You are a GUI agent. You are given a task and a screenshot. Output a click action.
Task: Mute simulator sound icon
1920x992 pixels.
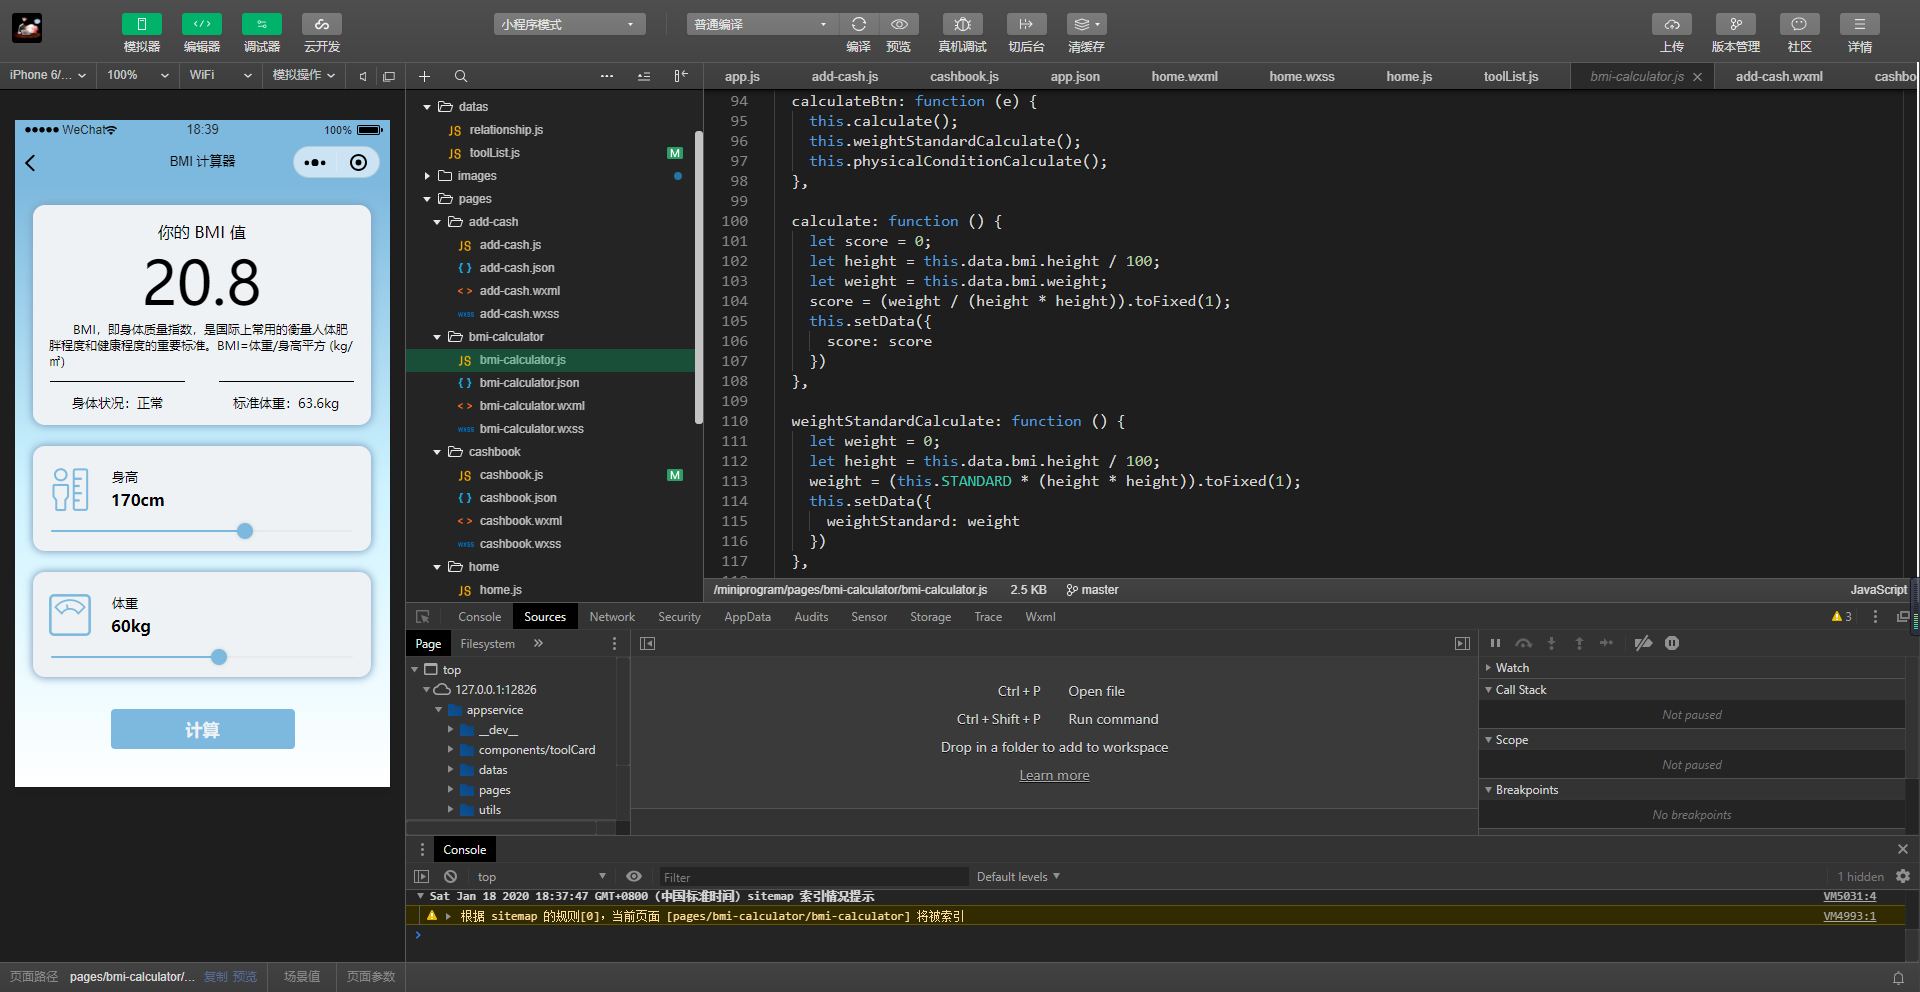point(363,76)
